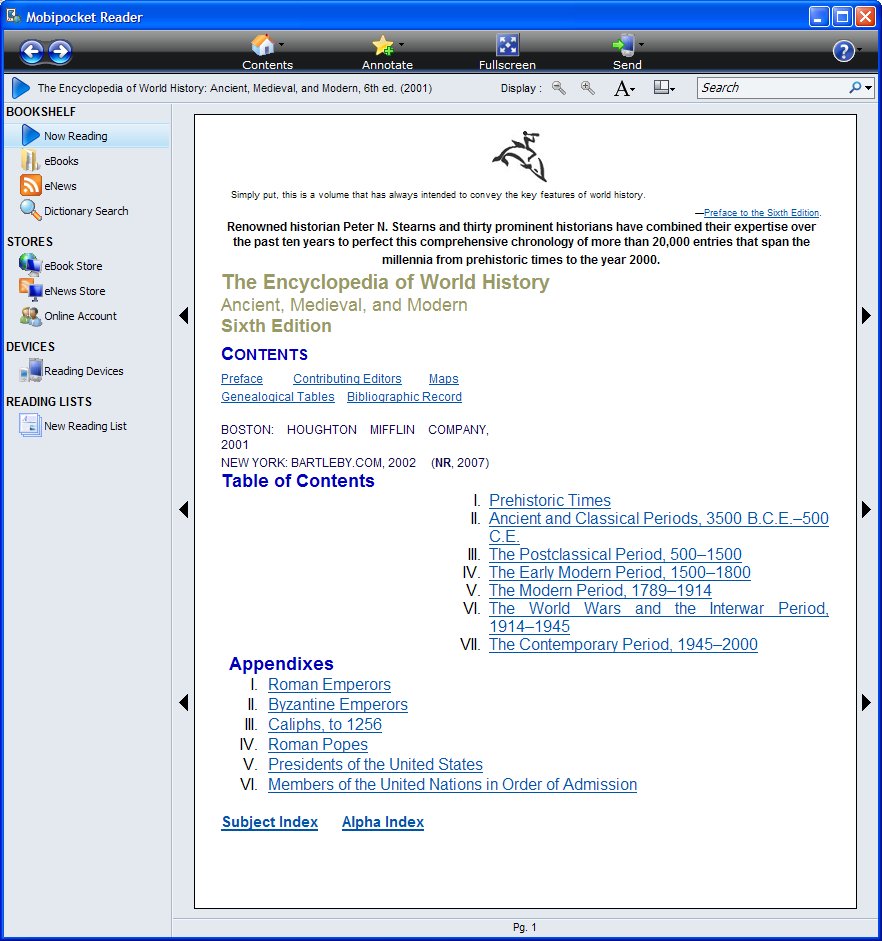Open the Preface to the Sixth Edition link
882x941 pixels.
[761, 212]
